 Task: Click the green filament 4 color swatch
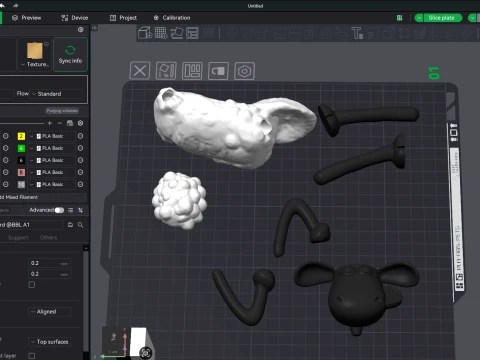pos(21,148)
